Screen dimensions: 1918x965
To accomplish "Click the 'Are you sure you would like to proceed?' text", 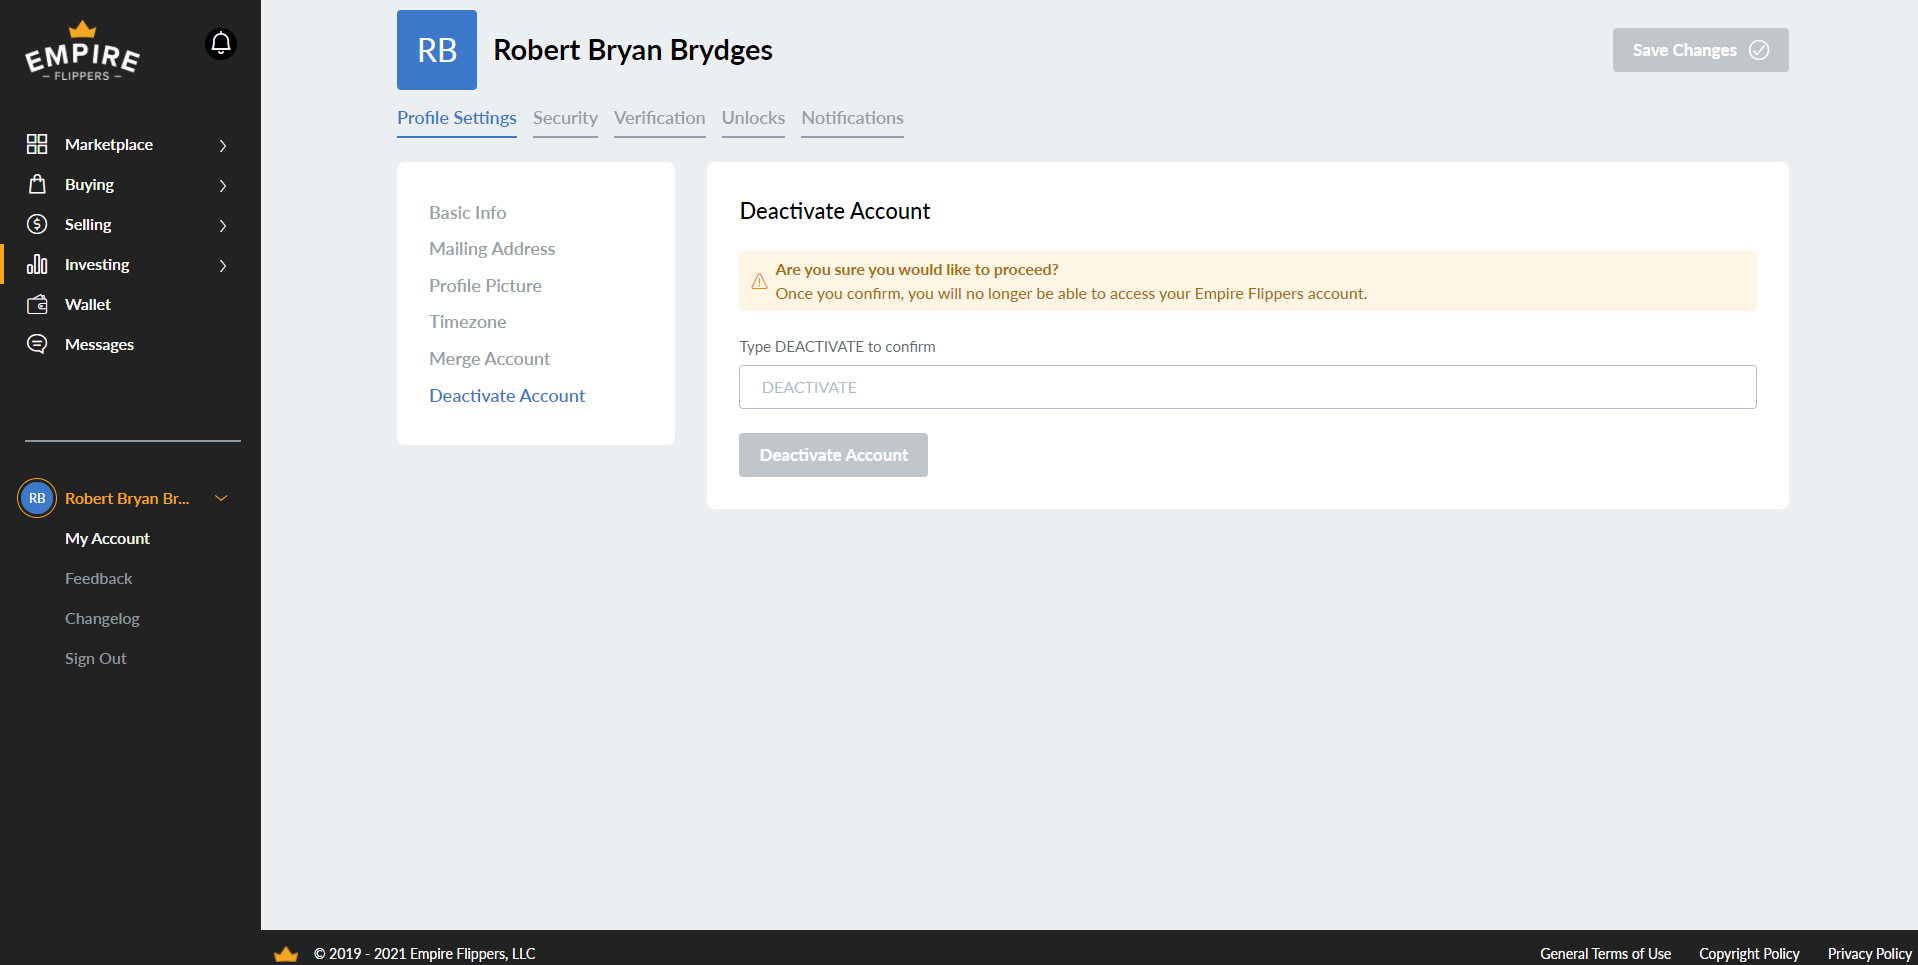I will point(916,269).
